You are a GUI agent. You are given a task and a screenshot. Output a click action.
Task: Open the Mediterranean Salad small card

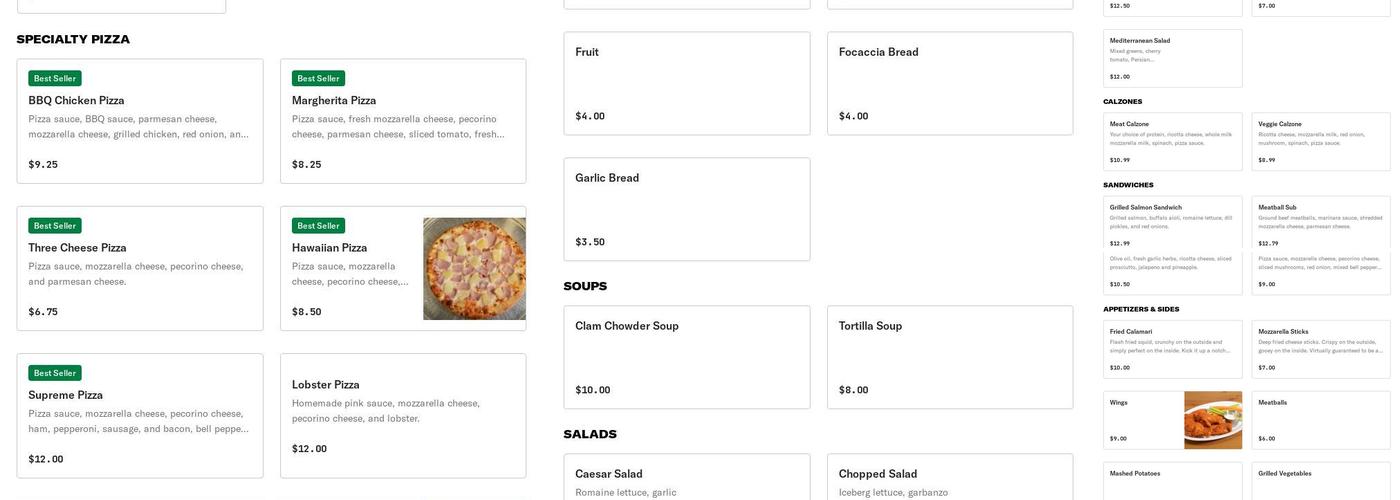[x=1172, y=58]
